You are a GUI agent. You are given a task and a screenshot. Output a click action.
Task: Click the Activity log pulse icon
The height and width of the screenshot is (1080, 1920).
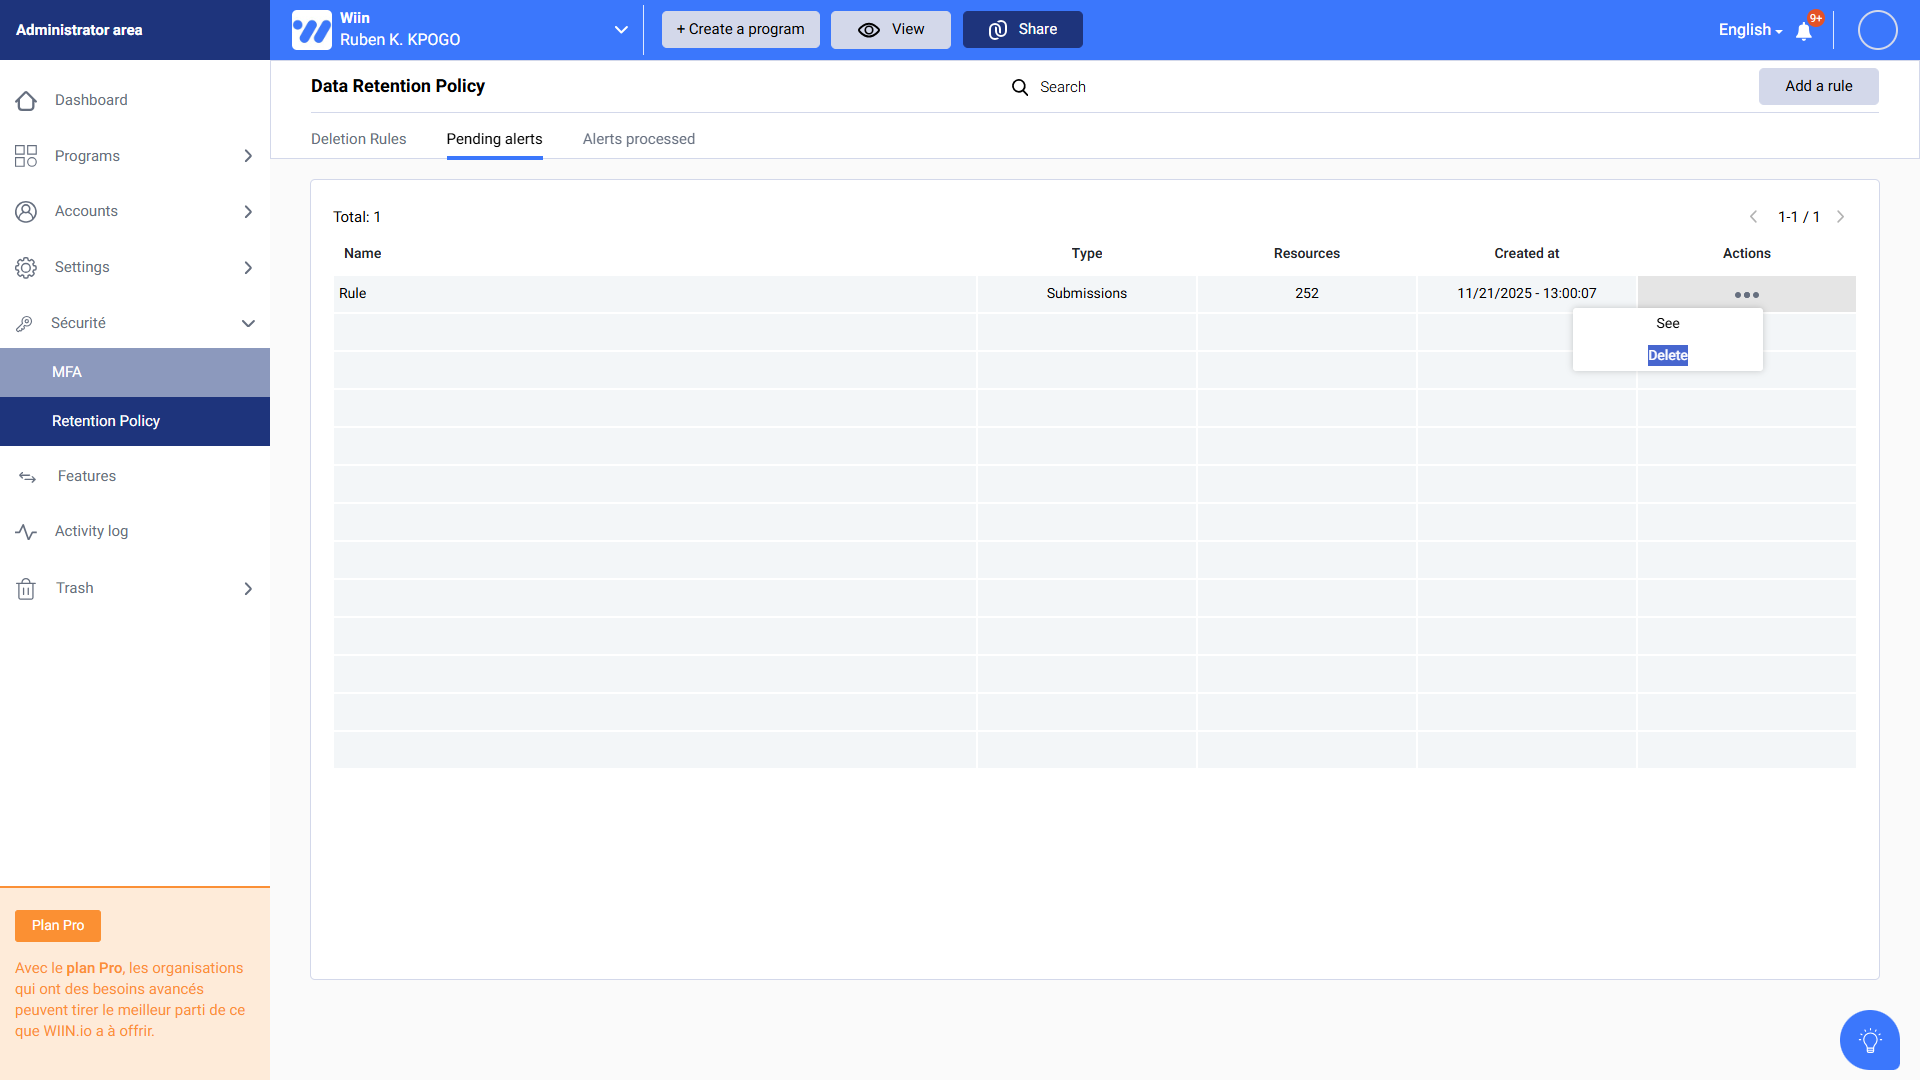[26, 532]
